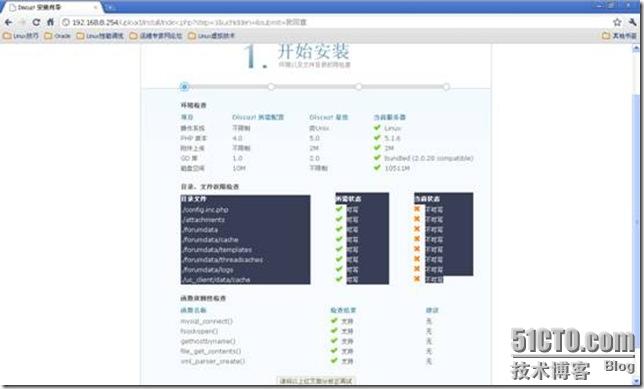Click the green required-status check for ./config.inc.php
Viewport: 644px width, 389px height.
(339, 209)
